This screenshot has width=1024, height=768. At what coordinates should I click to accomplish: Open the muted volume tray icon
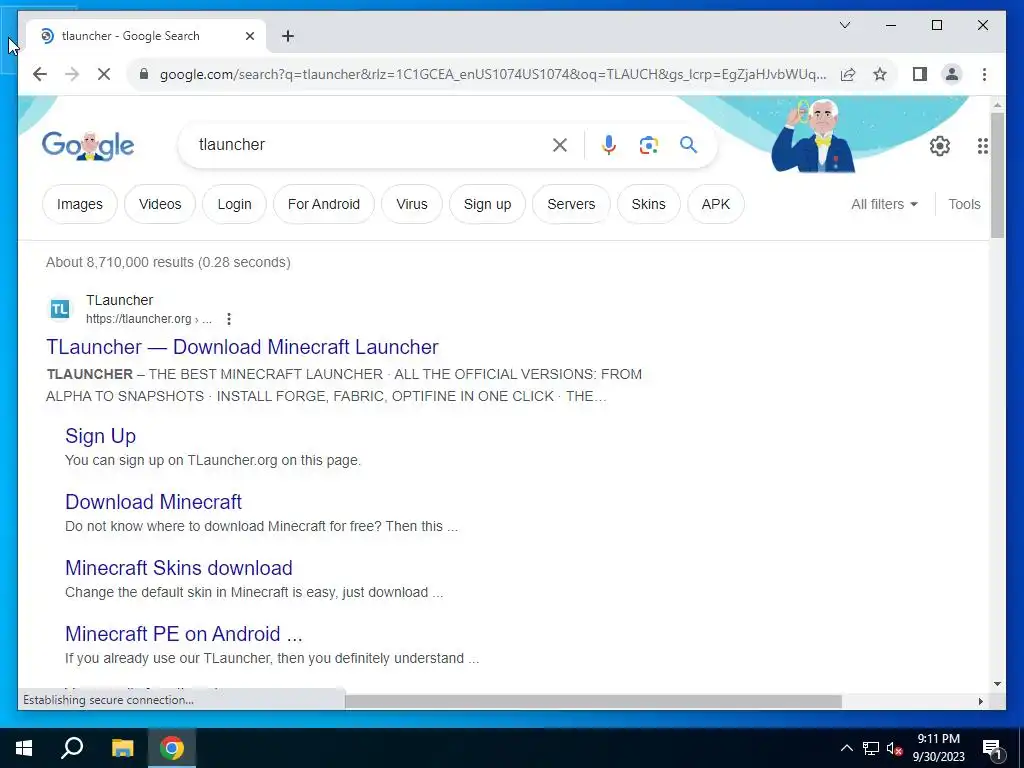click(895, 748)
